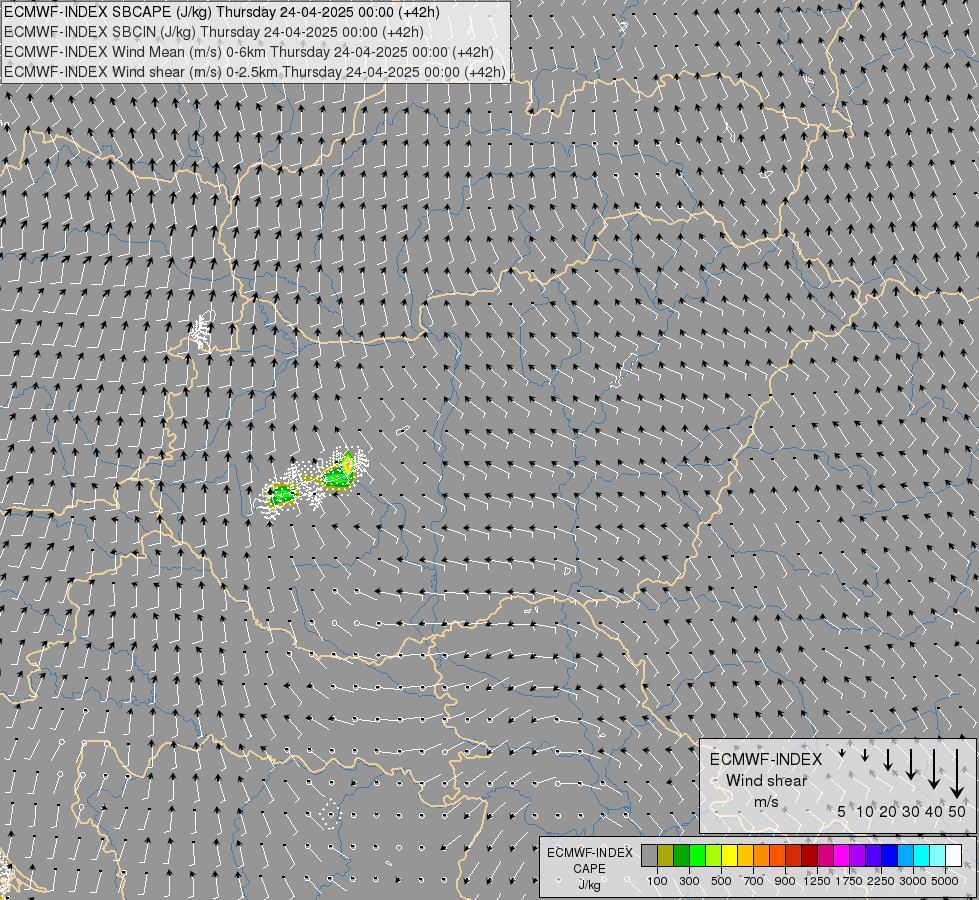This screenshot has height=900, width=979.
Task: Click the white swatch in CAPE legend
Action: coord(953,855)
